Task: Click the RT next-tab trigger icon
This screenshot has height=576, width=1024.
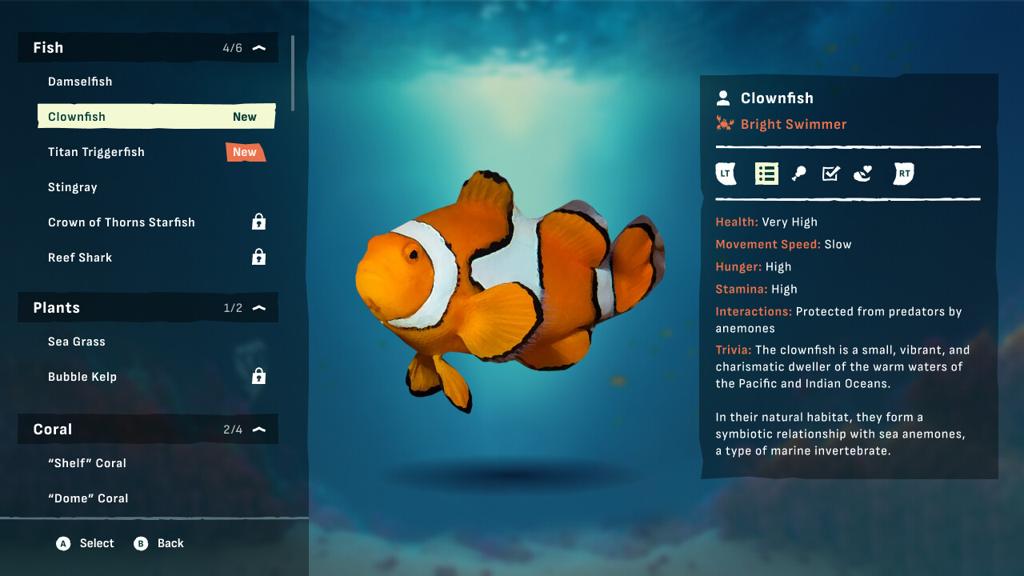Action: coord(904,174)
